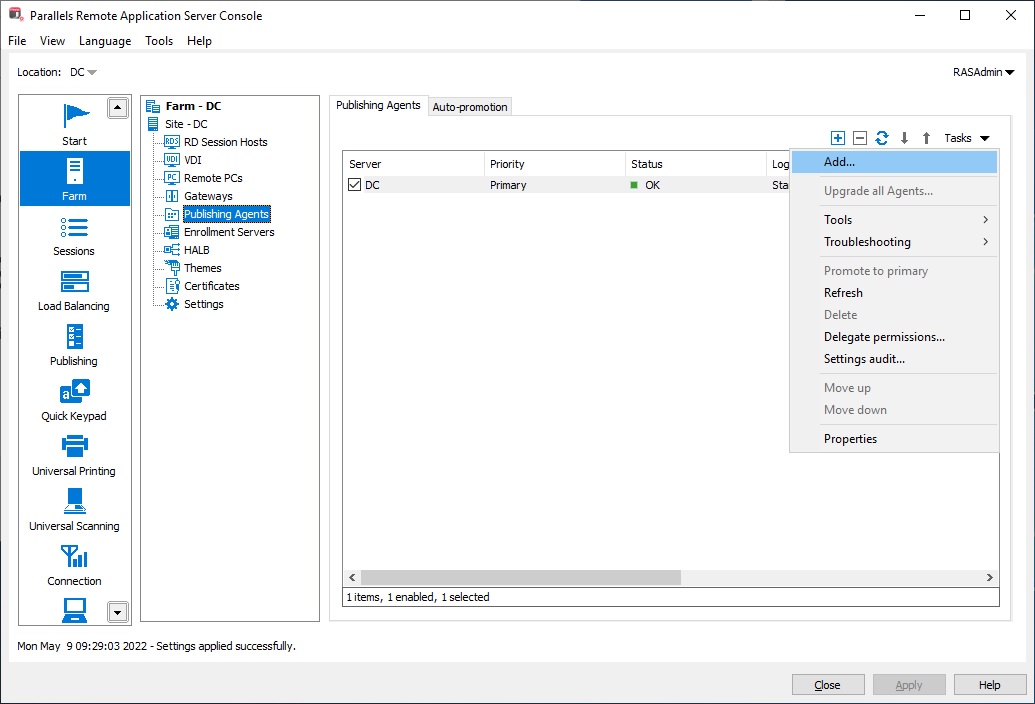Viewport: 1035px width, 704px height.
Task: Expand the Troubleshooting submenu arrow
Action: [985, 241]
